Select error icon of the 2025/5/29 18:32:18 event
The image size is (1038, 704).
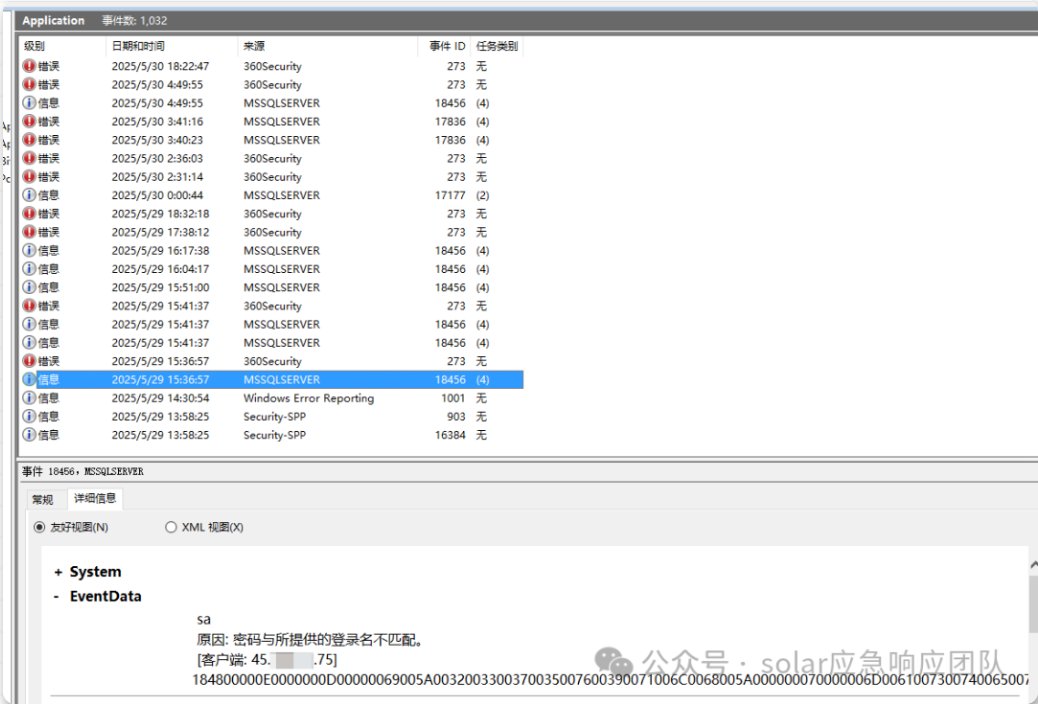point(29,213)
